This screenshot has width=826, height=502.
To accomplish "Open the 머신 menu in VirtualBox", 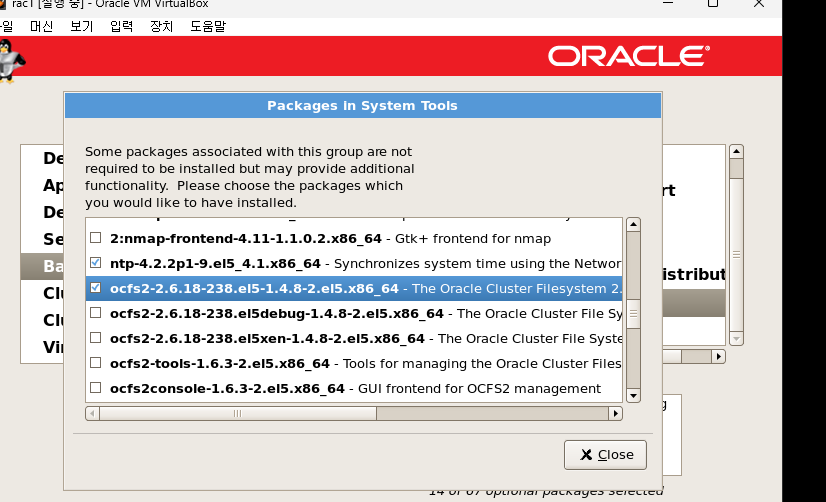I will (42, 26).
